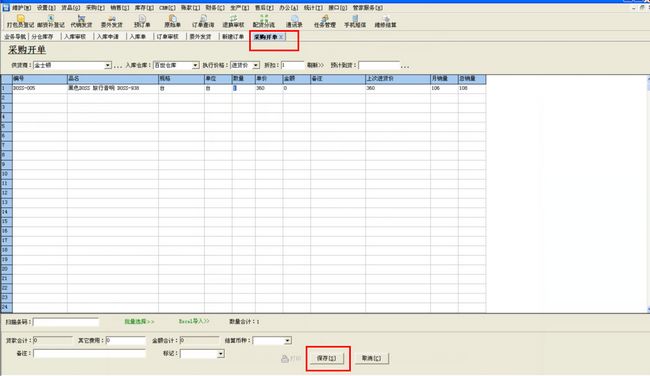Click the bottom 备注 remarks input field
This screenshot has height=376, width=650.
click(90, 354)
